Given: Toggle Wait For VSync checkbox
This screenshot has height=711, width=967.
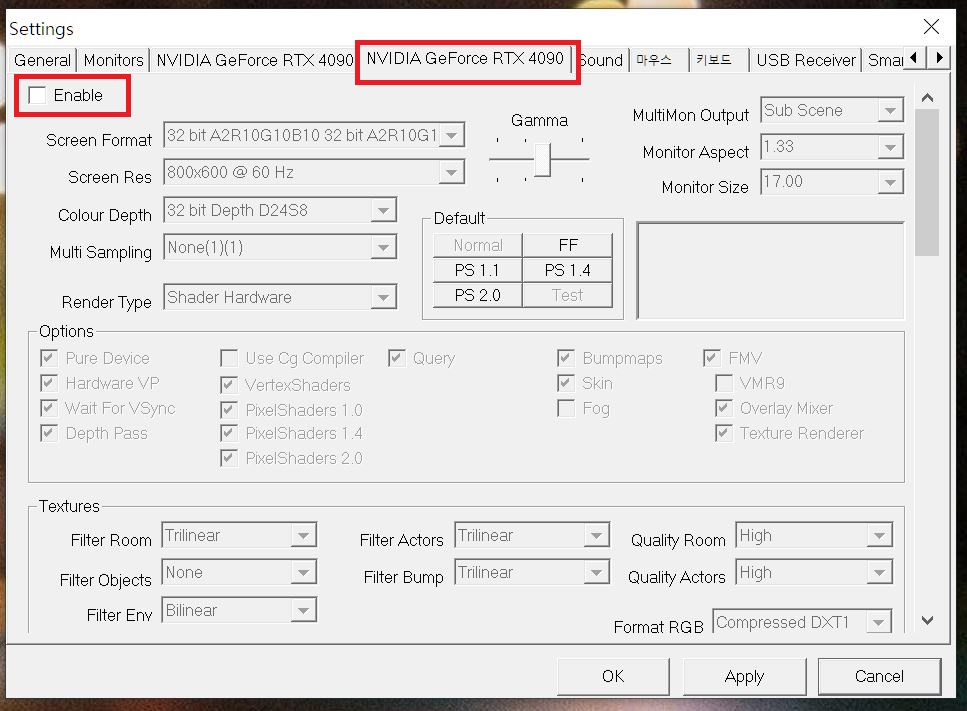Looking at the screenshot, I should 49,408.
